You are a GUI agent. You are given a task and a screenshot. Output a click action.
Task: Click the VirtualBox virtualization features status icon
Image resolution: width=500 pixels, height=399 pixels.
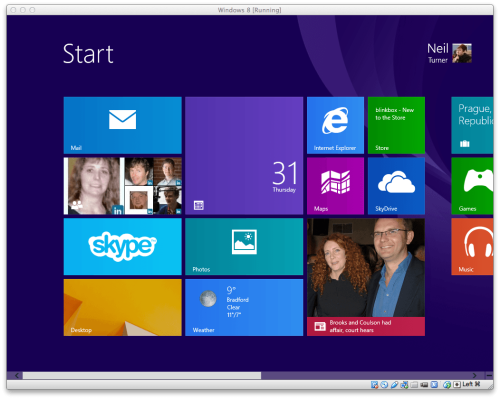point(434,385)
